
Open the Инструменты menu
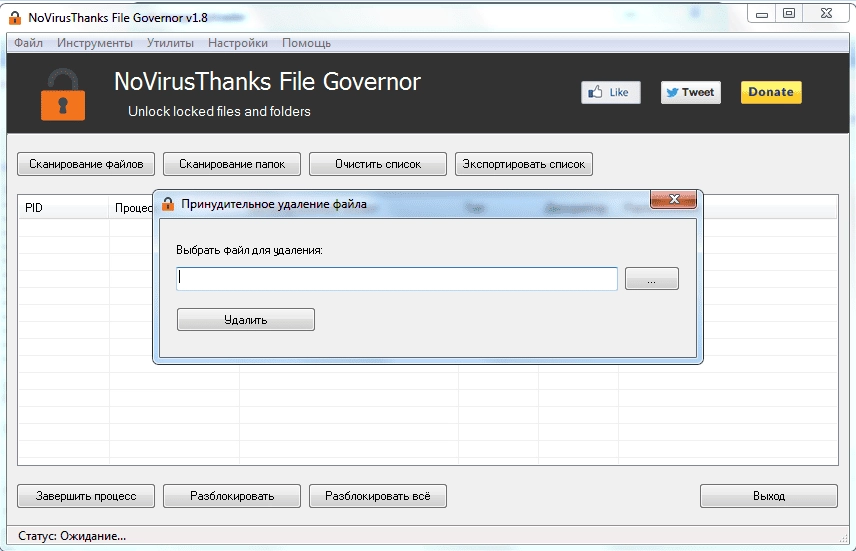pos(95,43)
